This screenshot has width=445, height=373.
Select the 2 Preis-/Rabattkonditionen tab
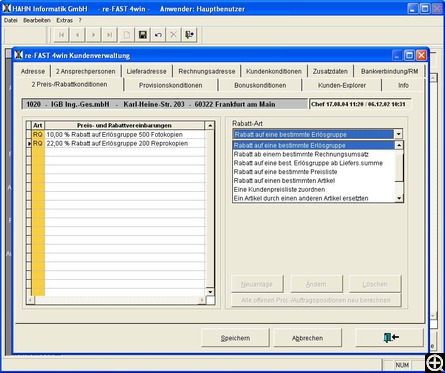69,84
